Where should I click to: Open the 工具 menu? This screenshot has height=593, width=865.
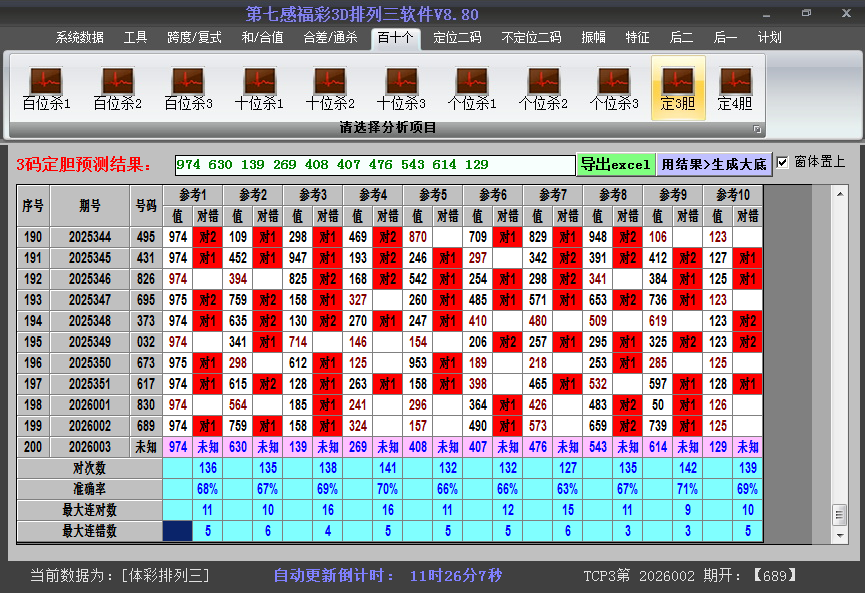pos(135,37)
